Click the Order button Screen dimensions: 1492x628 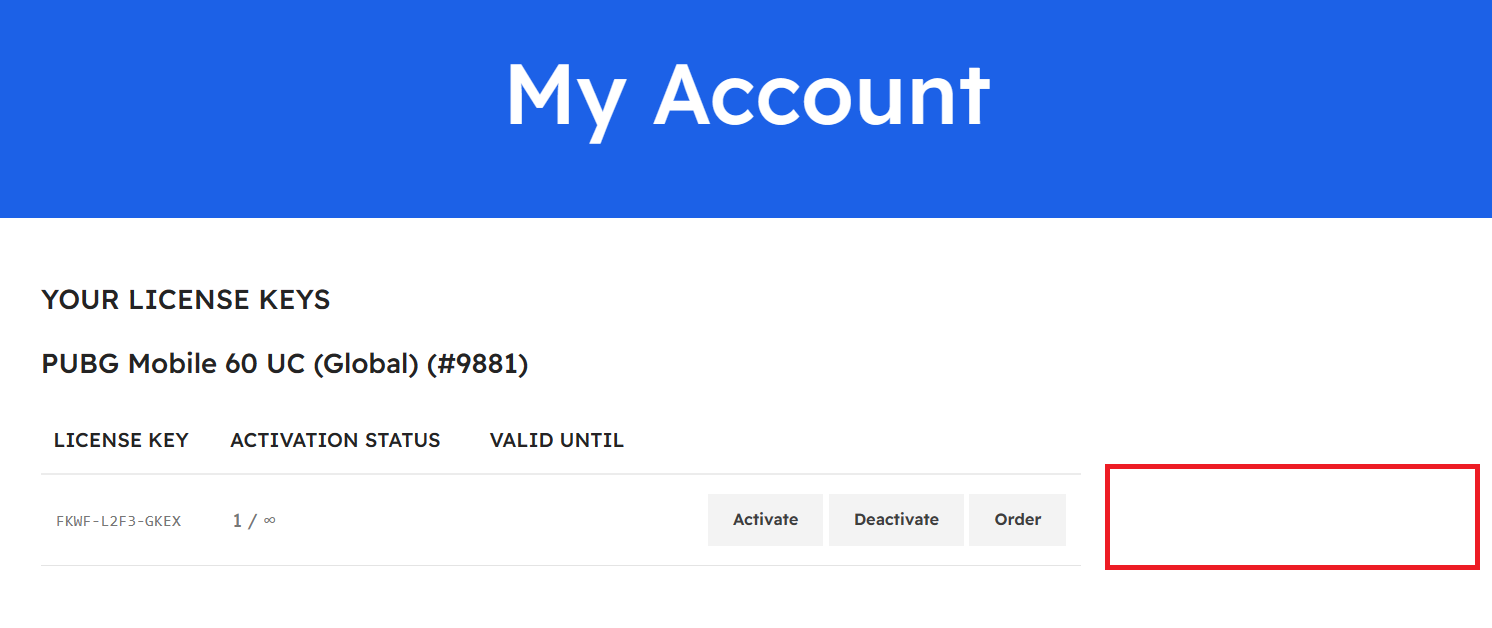1017,519
